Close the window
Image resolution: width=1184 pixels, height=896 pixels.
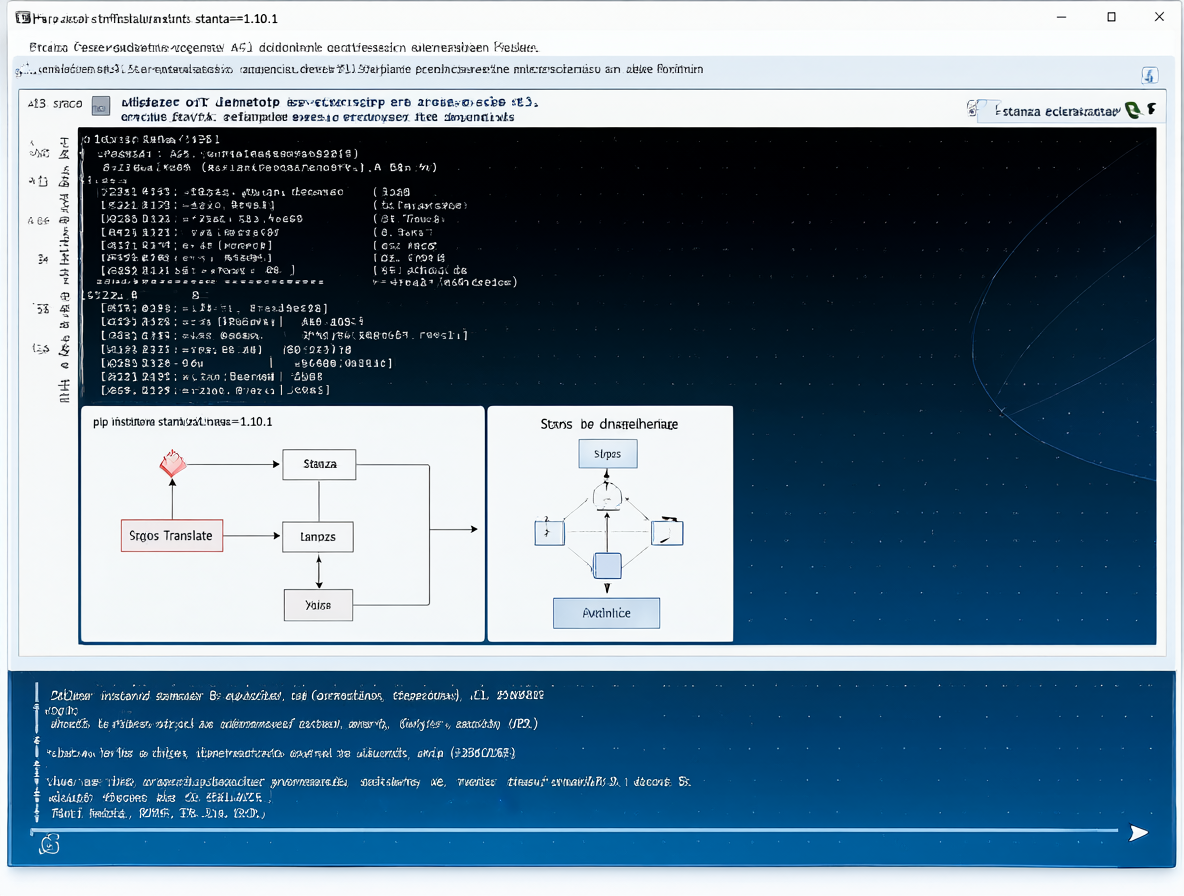(x=1159, y=17)
